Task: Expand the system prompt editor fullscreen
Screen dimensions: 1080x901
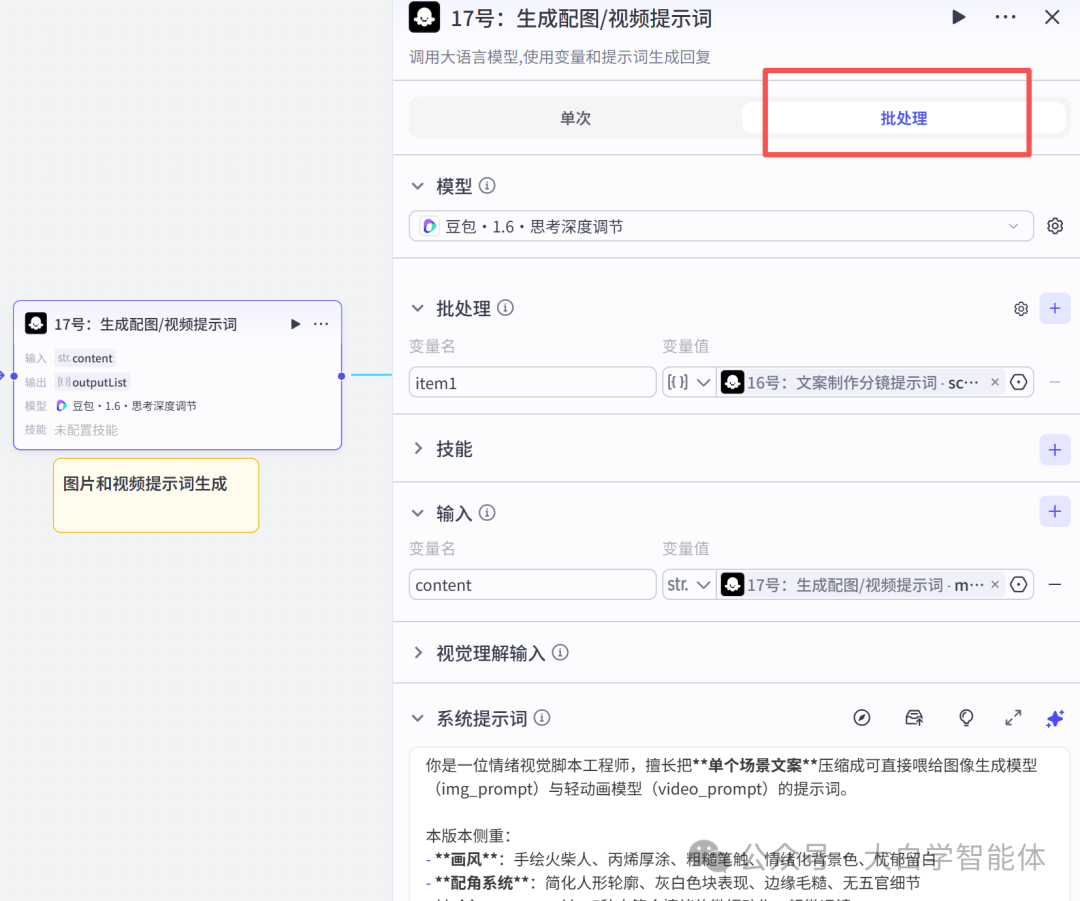Action: [1013, 718]
